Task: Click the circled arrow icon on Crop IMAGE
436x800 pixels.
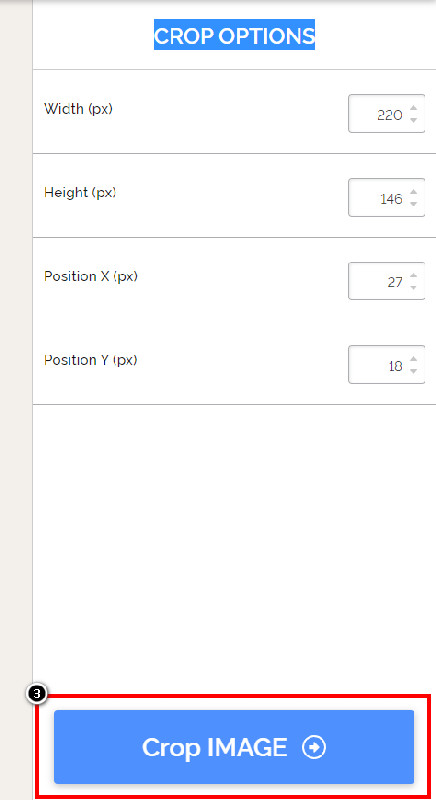Action: (x=314, y=748)
